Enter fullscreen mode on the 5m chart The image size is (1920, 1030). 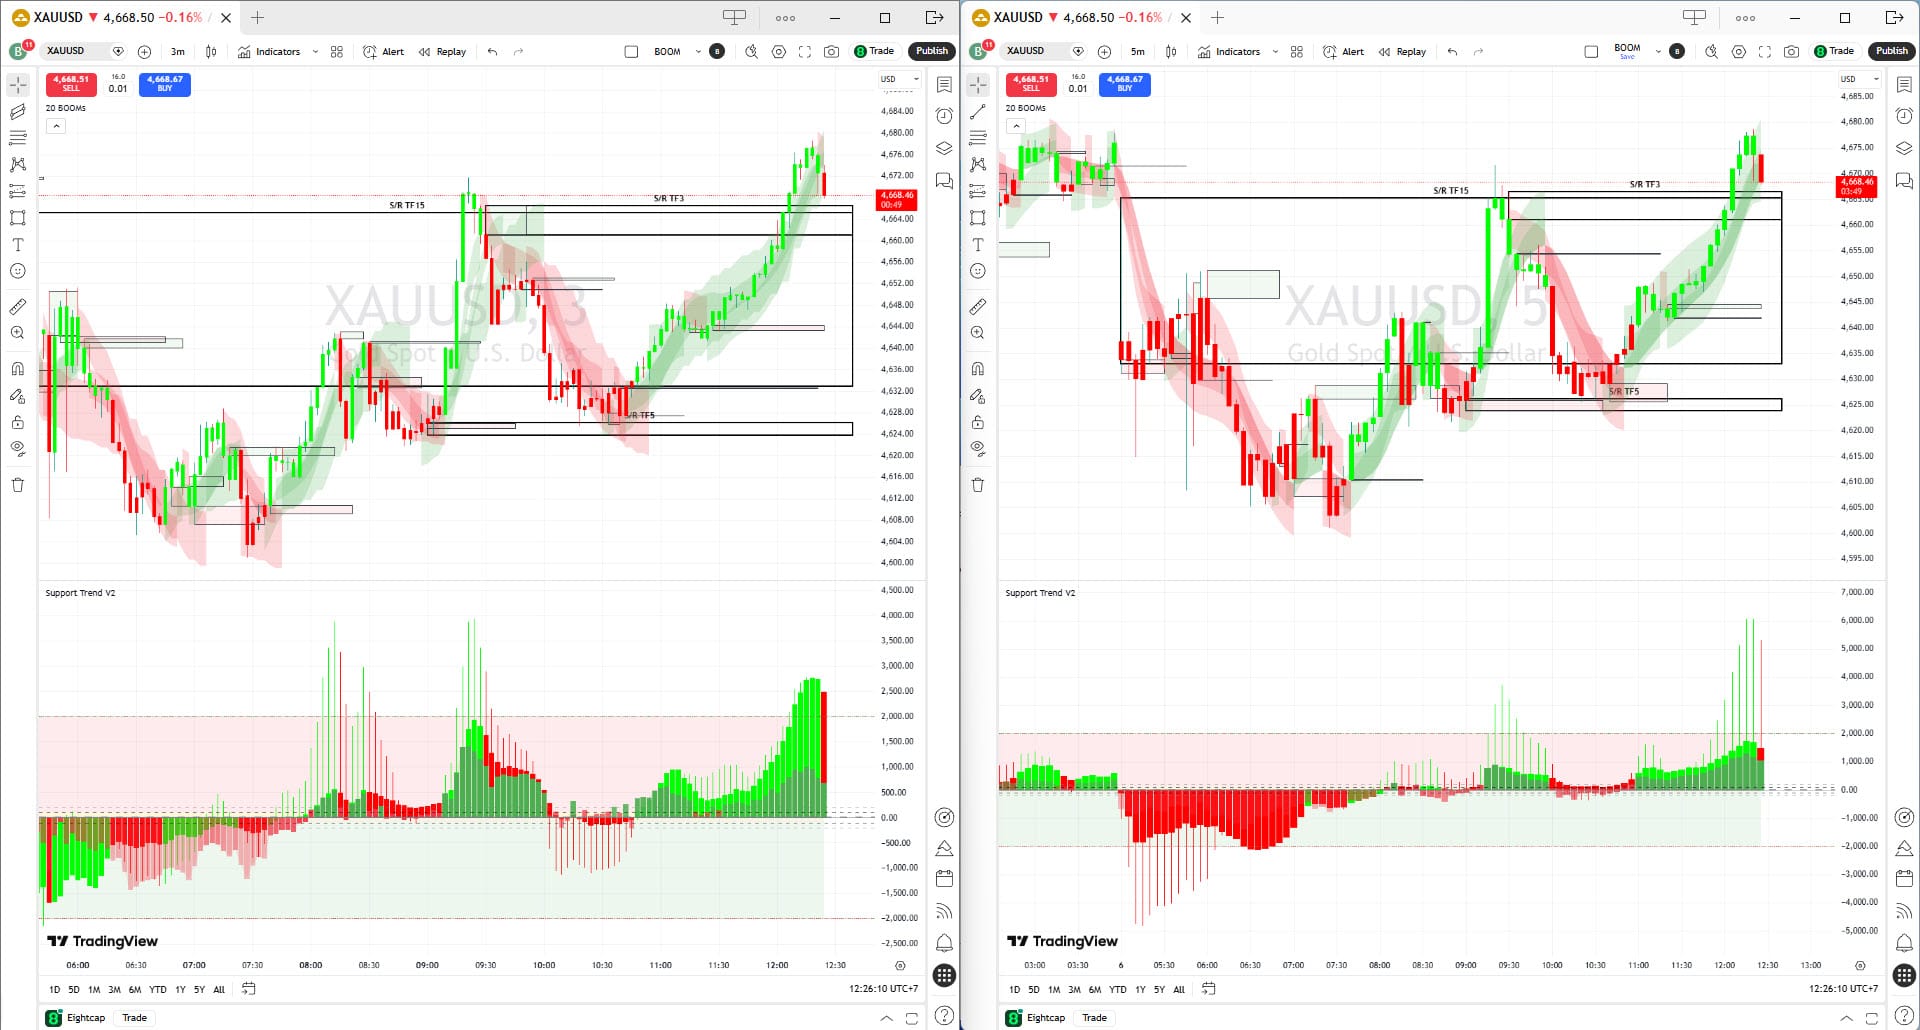click(1764, 51)
